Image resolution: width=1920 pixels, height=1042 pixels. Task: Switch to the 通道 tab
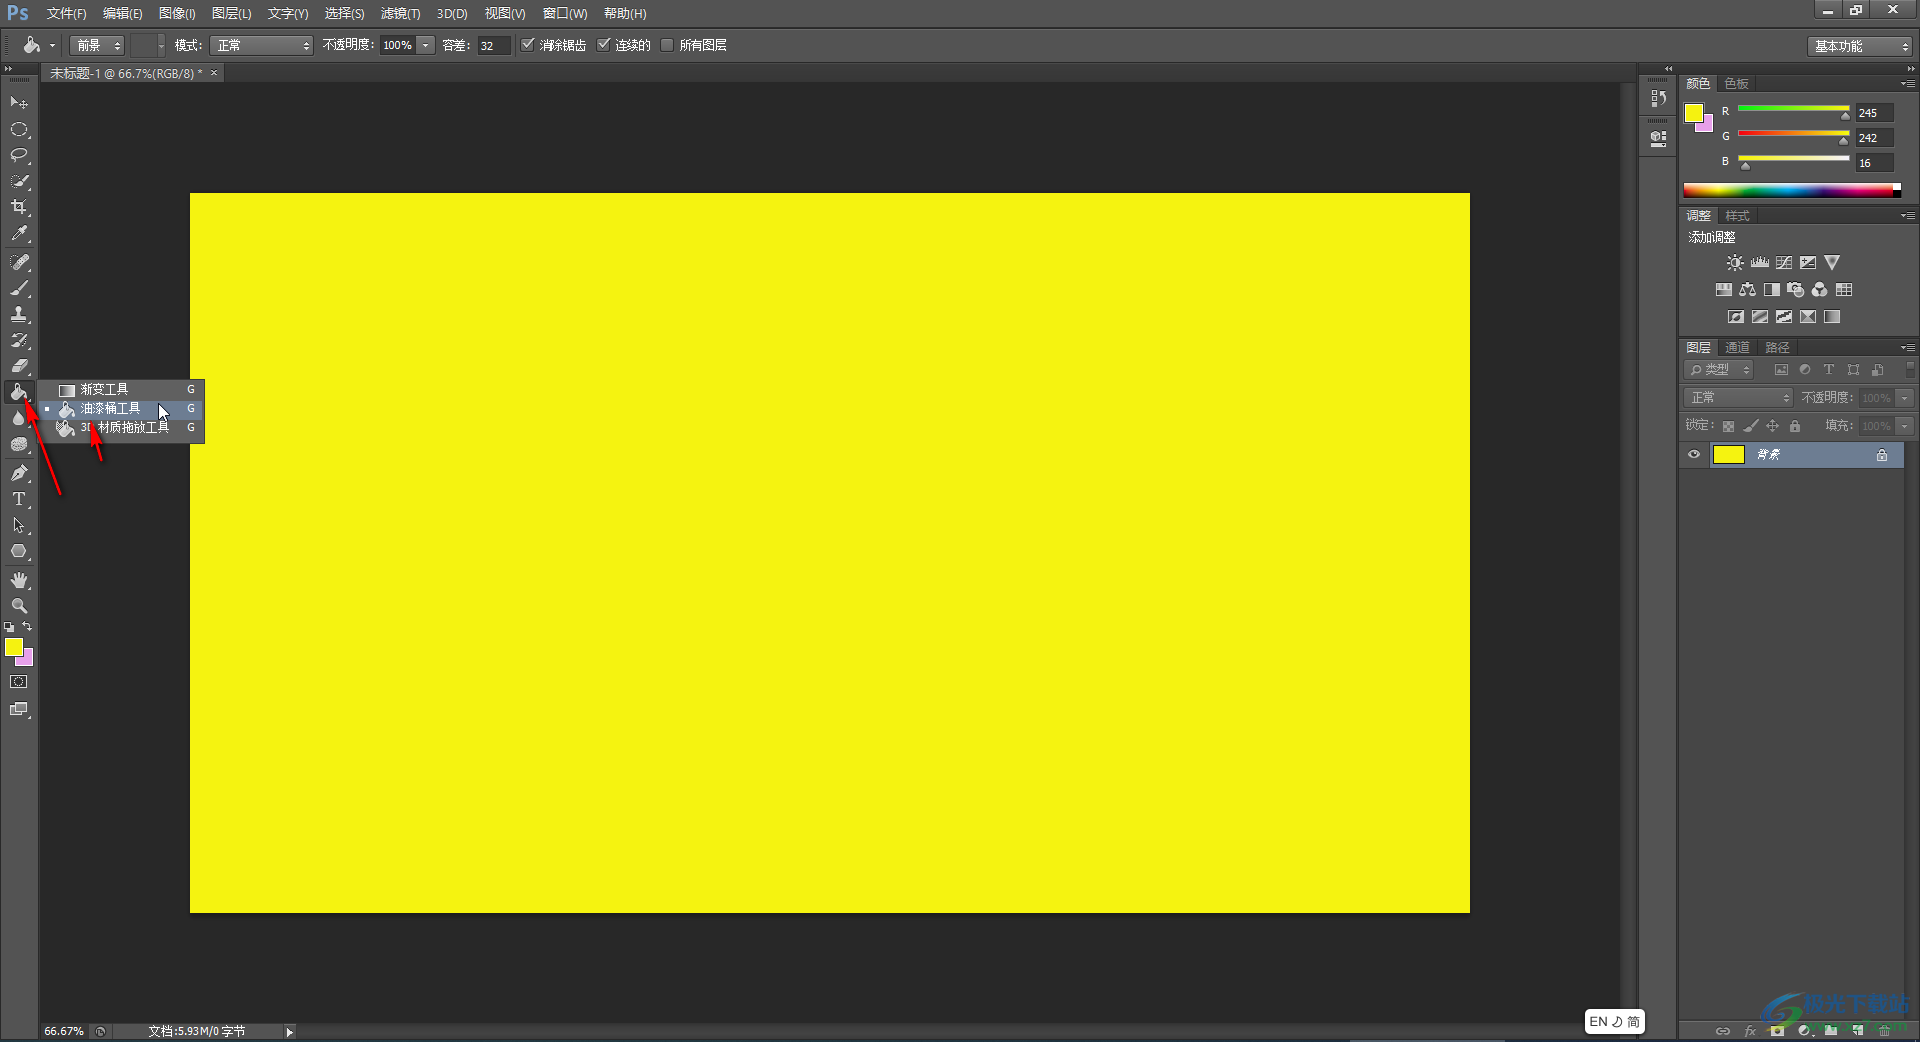1738,348
